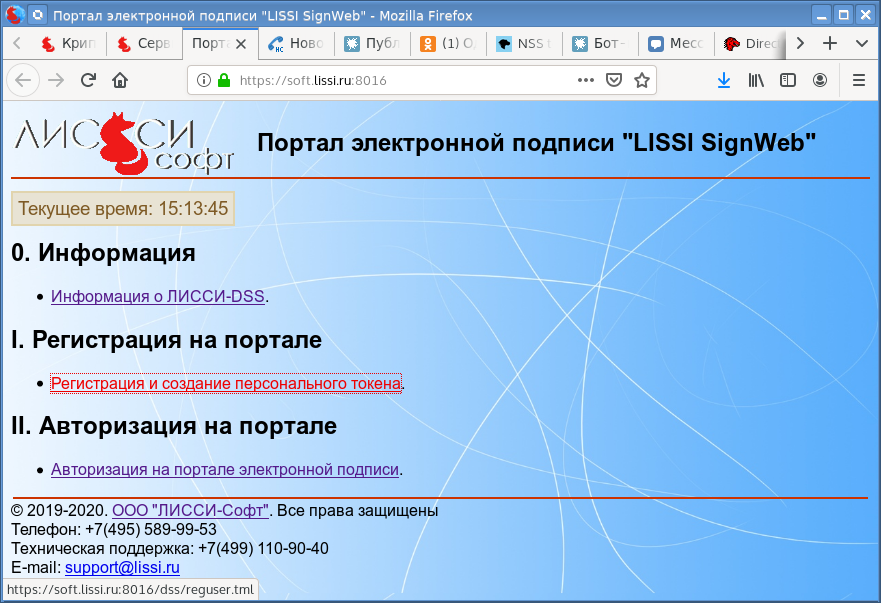The image size is (881, 603).
Task: Save the page to Pocket
Action: click(x=615, y=80)
